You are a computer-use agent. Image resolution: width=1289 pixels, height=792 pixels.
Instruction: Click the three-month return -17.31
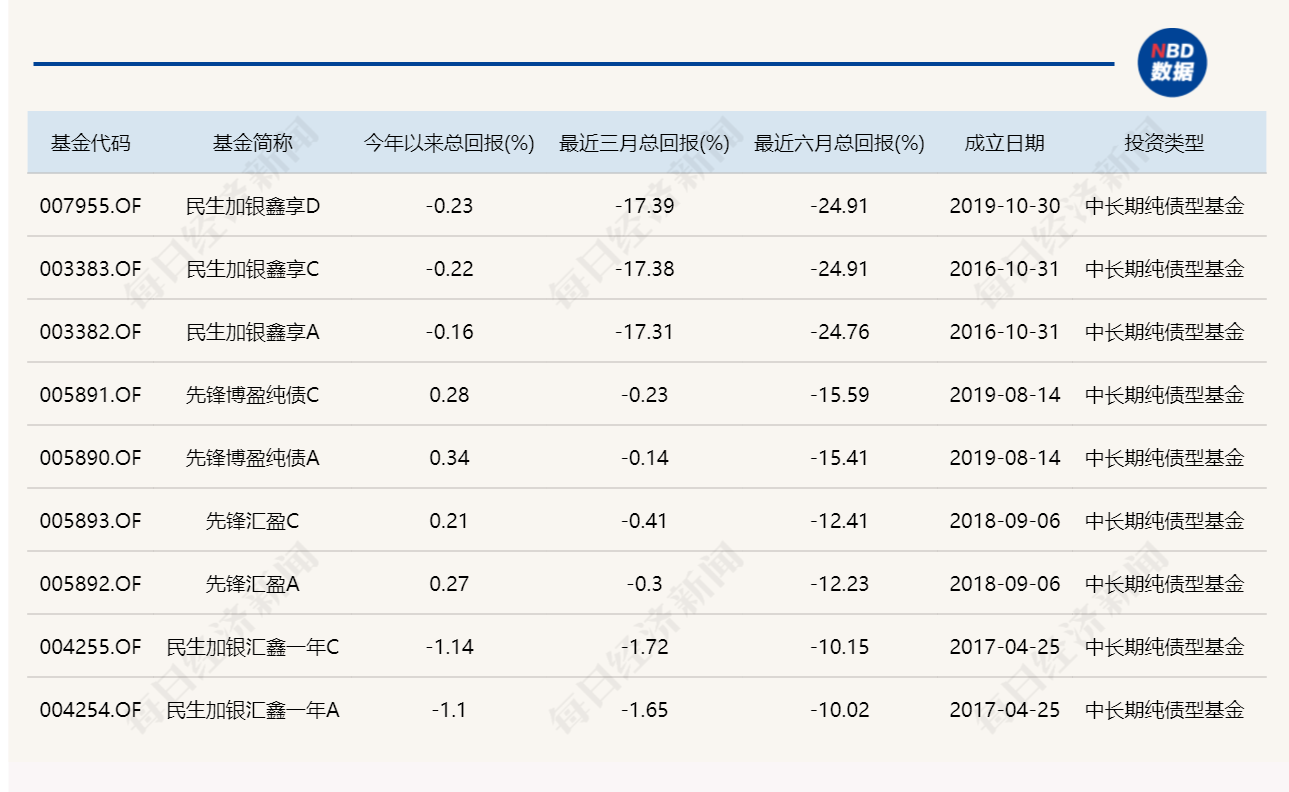644,332
